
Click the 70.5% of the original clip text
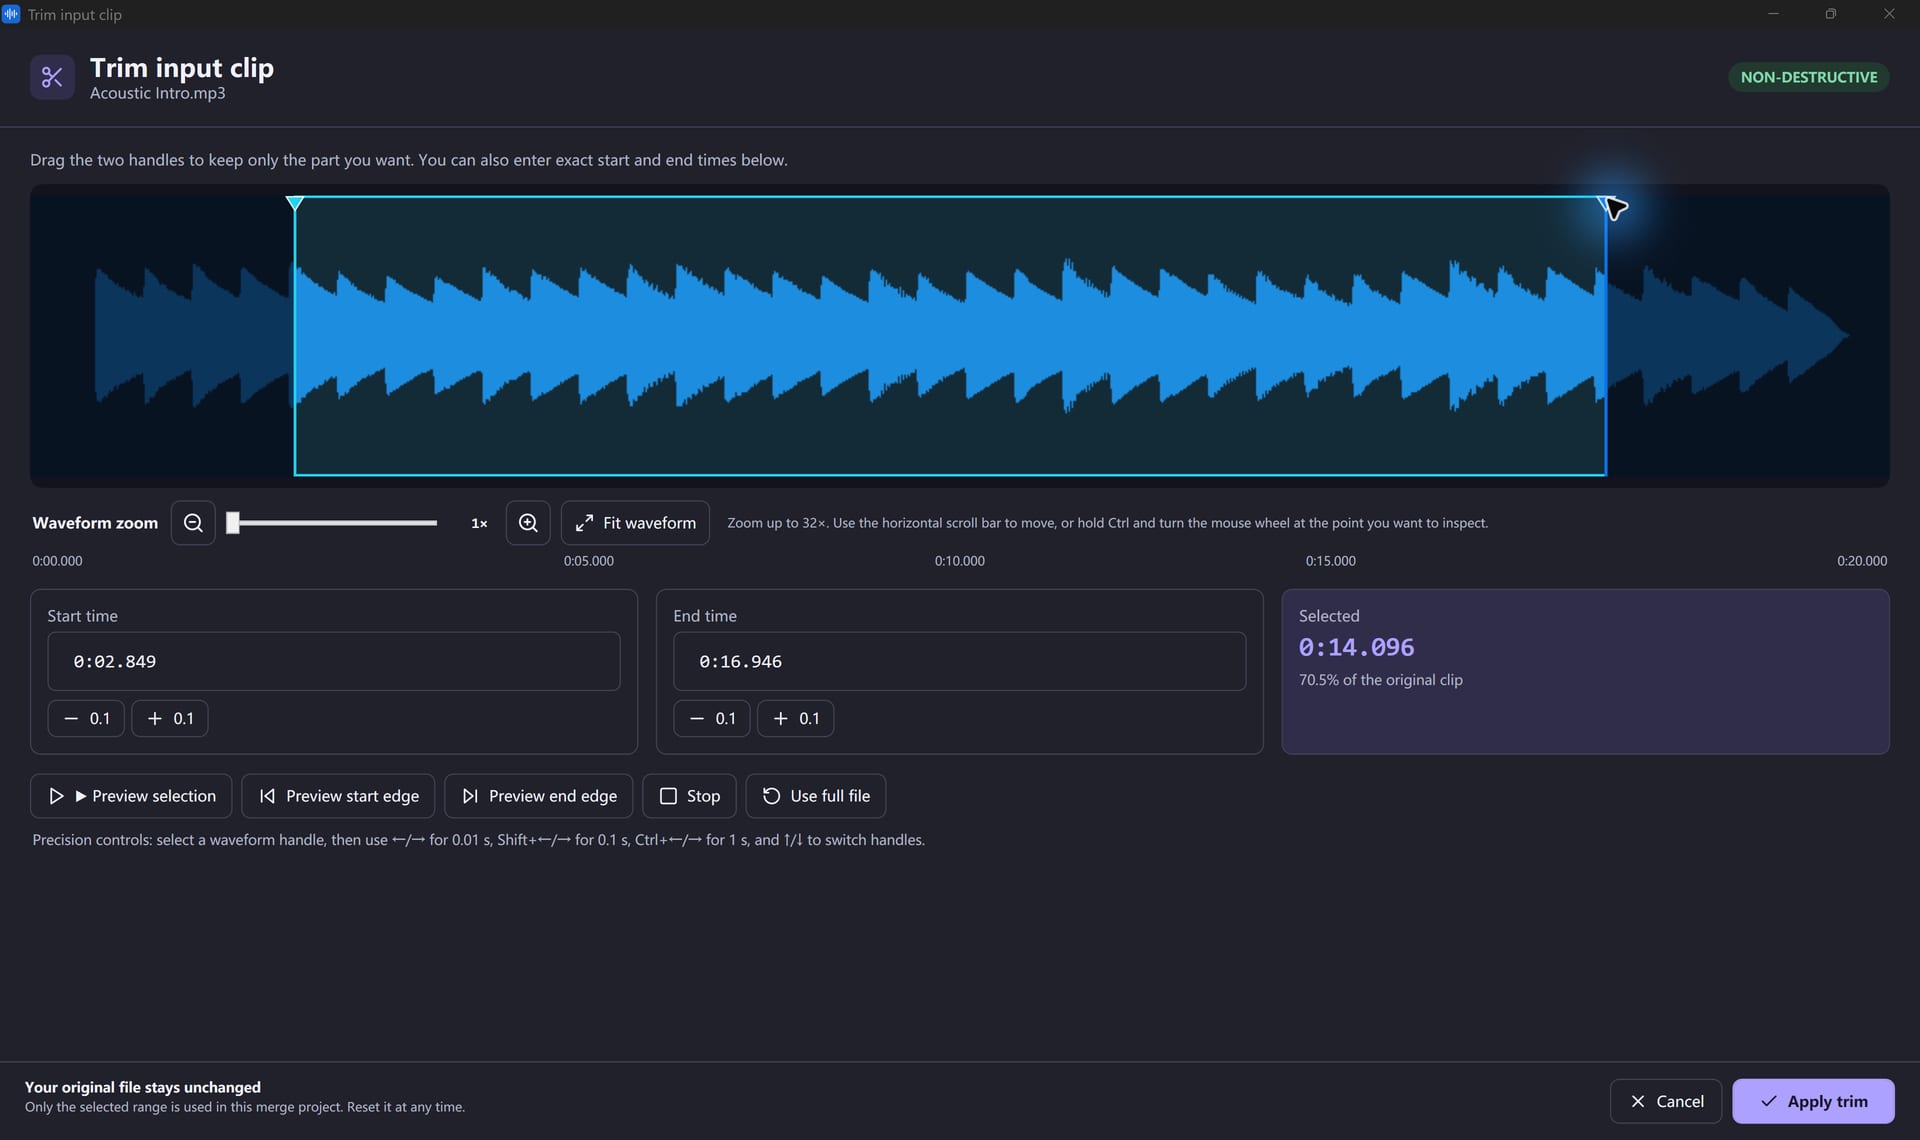point(1380,680)
